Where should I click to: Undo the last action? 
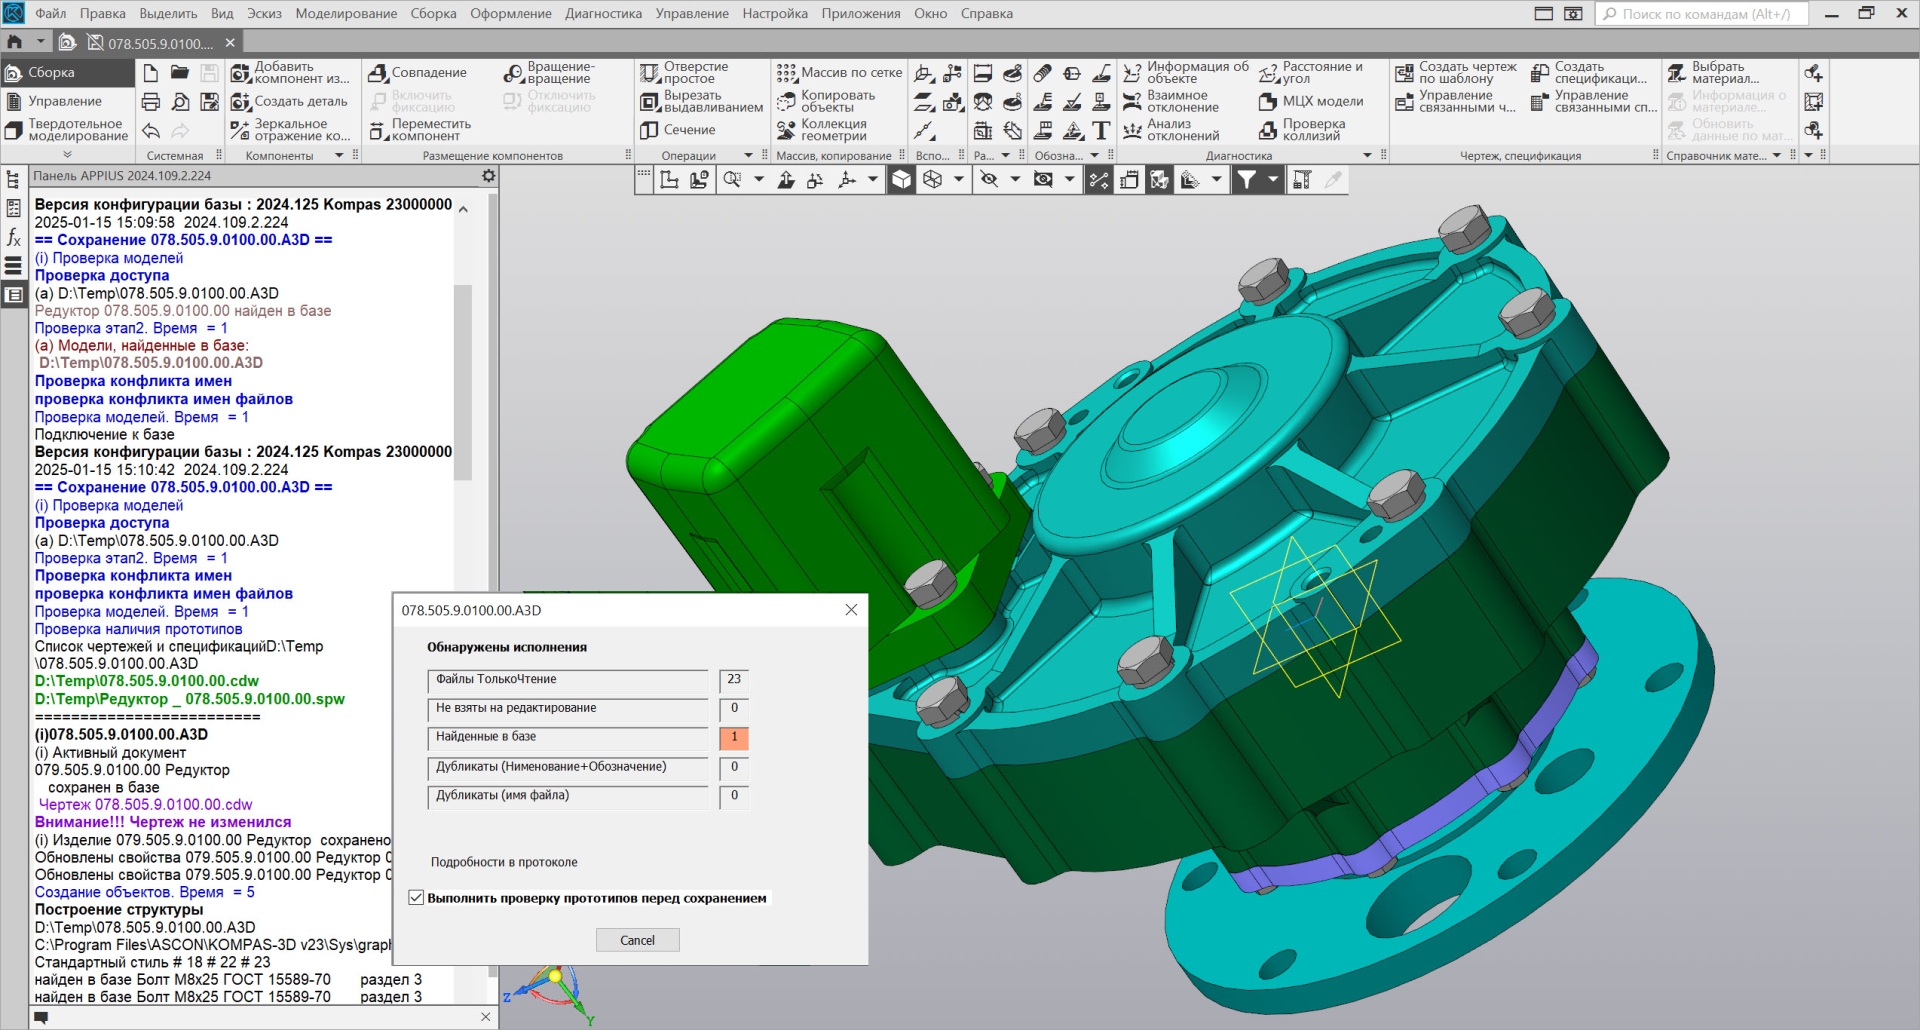pos(150,131)
